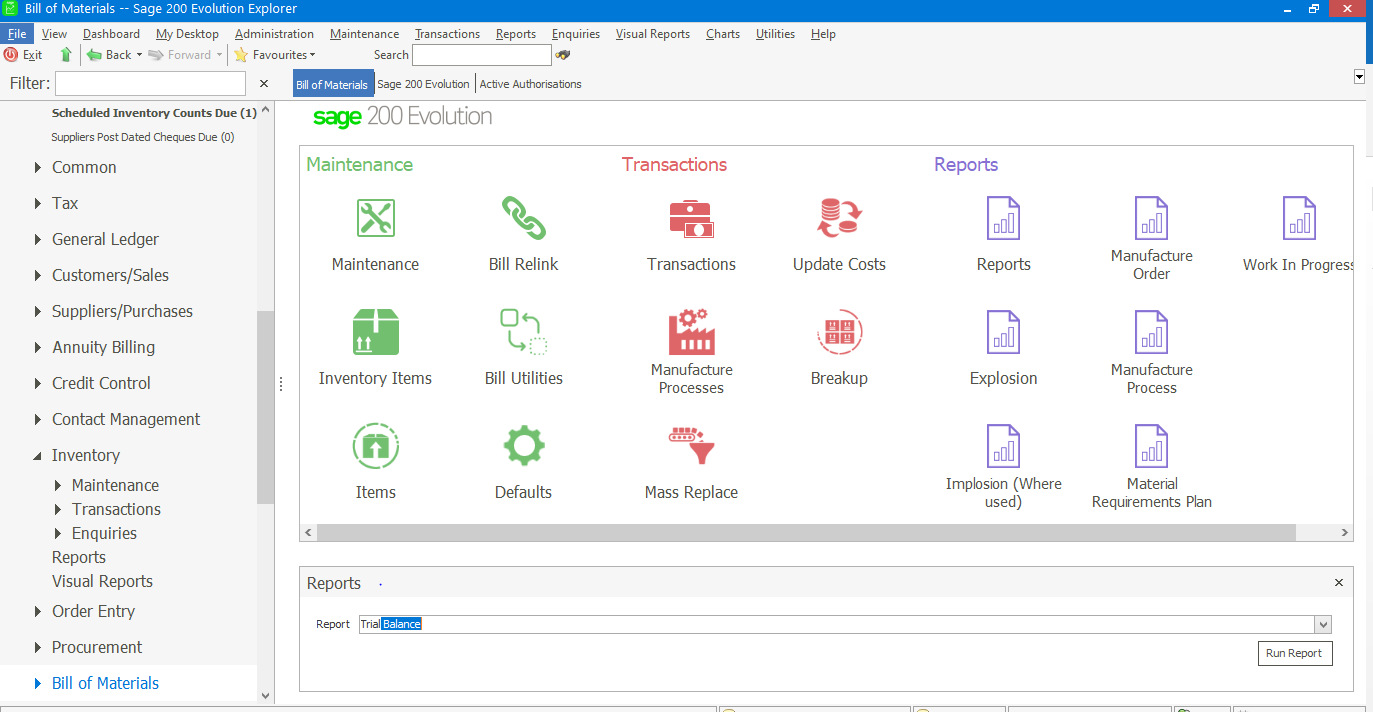The width and height of the screenshot is (1373, 712).
Task: Expand the General Ledger node
Action: 38,239
